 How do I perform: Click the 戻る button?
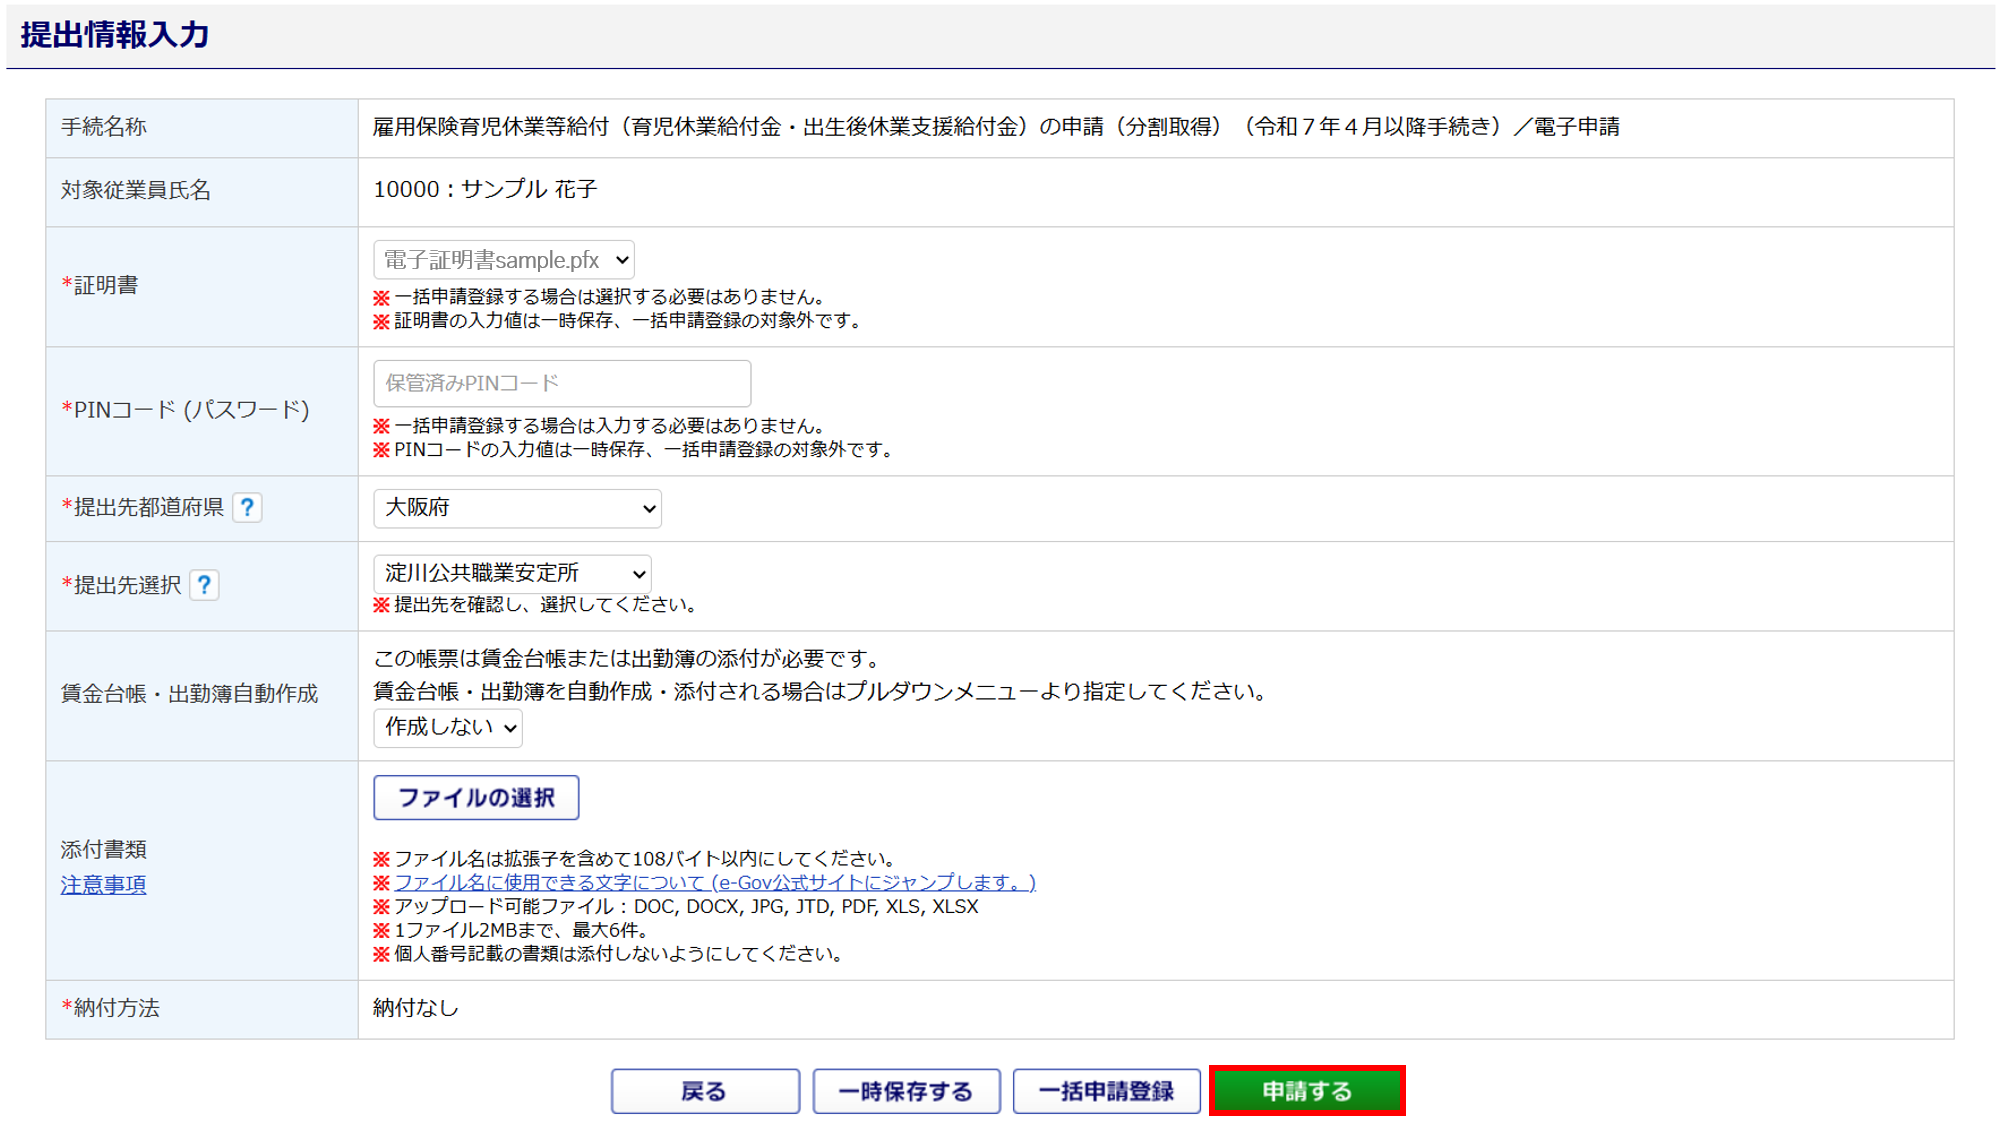coord(704,1091)
